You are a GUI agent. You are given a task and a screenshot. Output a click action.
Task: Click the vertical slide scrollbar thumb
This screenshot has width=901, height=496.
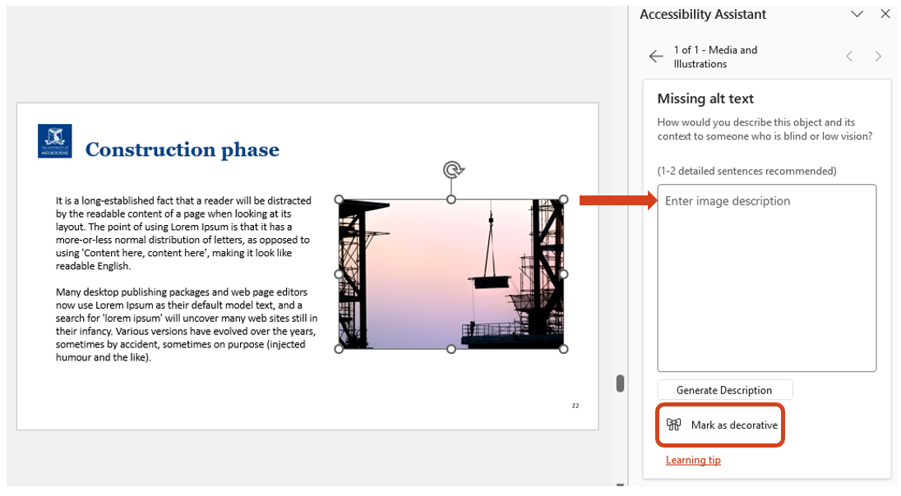tap(620, 383)
